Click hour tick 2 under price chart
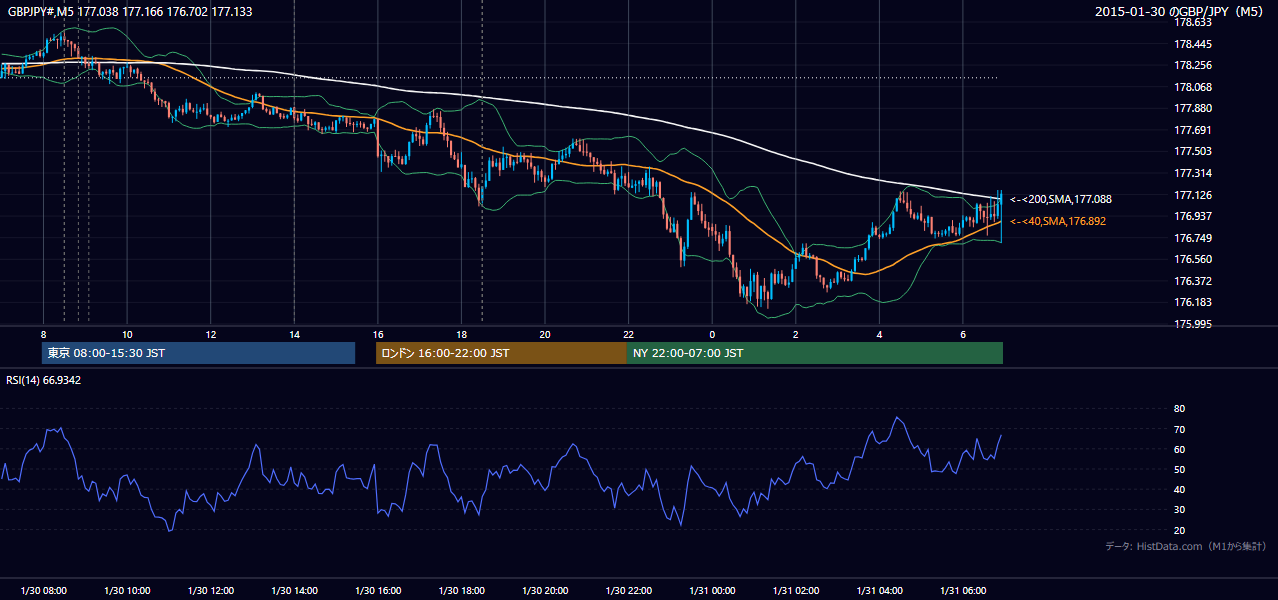The height and width of the screenshot is (600, 1278). coord(795,334)
